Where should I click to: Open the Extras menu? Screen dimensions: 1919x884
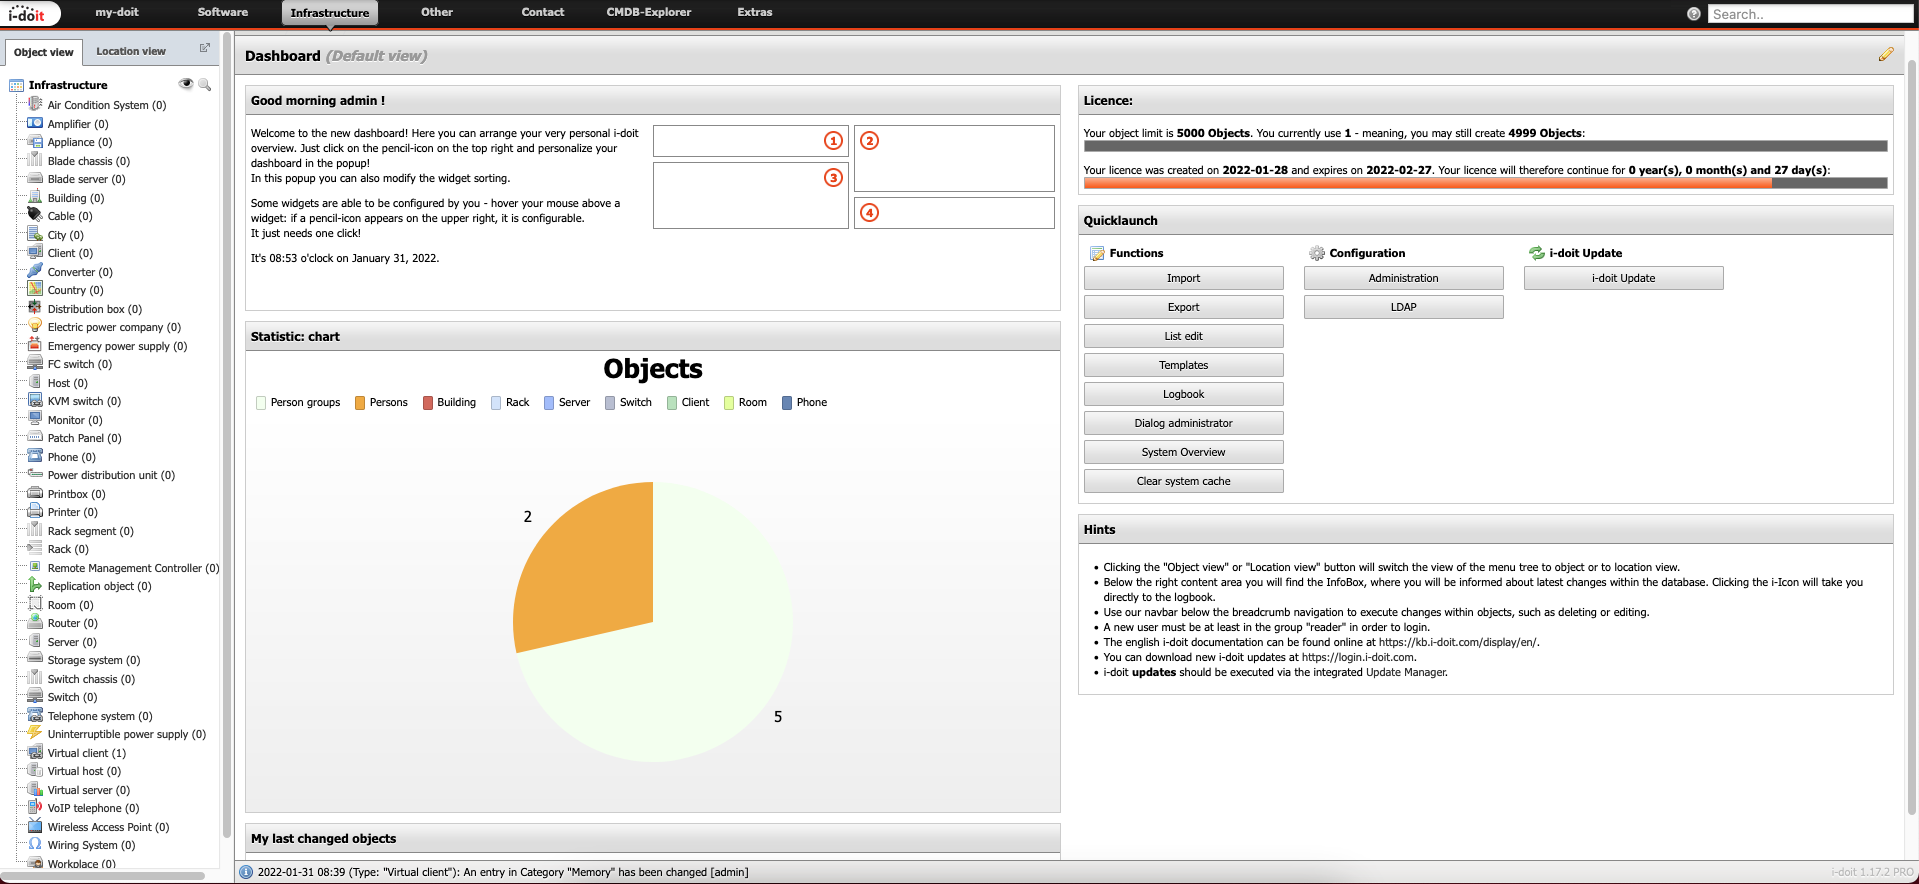[754, 13]
